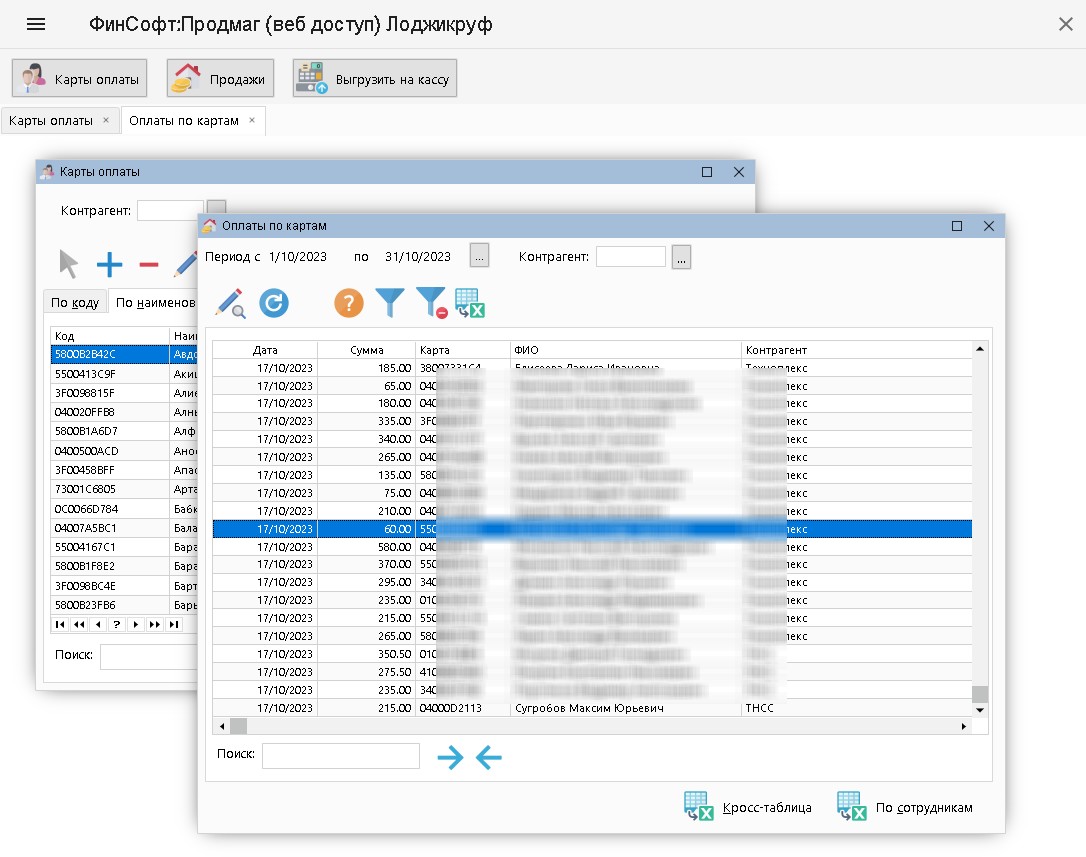Add new card with the blue plus icon
Screen dimensions: 1086x857
pos(109,265)
